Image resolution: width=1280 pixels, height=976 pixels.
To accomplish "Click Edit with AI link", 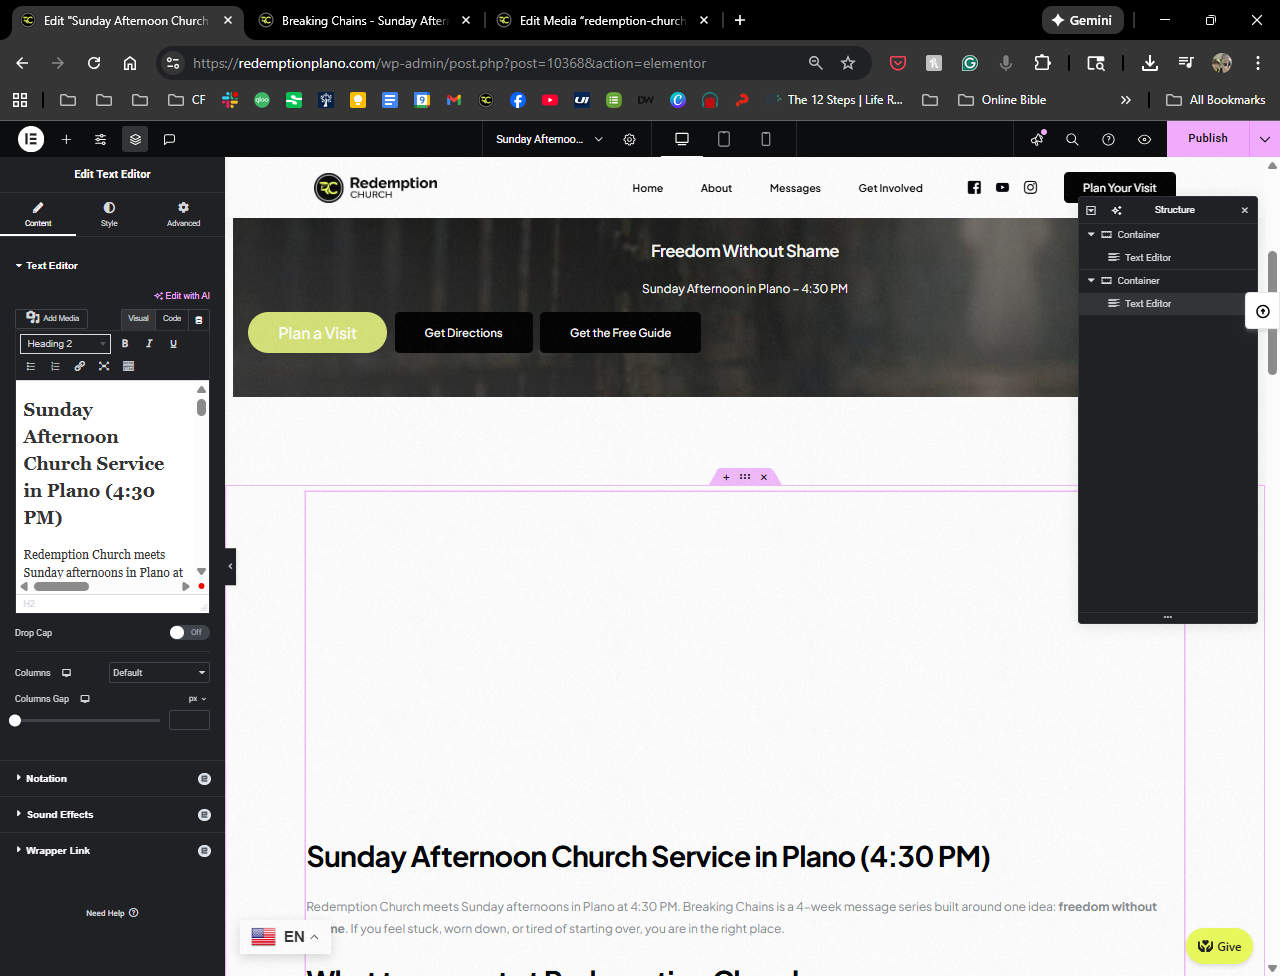I will click(183, 296).
